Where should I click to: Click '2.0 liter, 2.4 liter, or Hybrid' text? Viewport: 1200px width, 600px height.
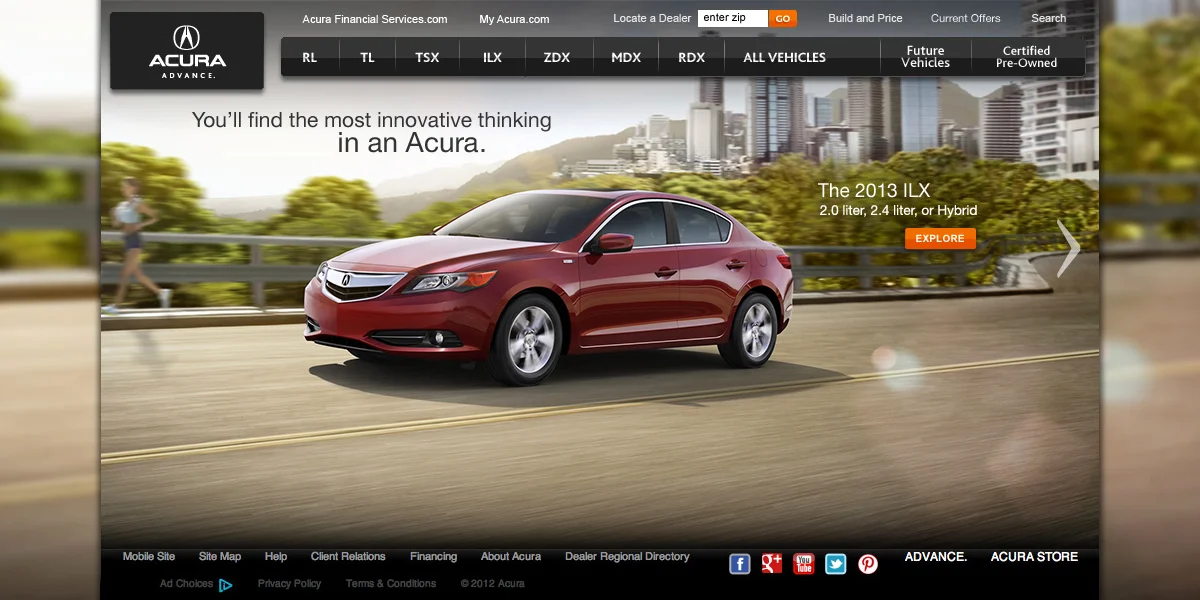[x=898, y=211]
